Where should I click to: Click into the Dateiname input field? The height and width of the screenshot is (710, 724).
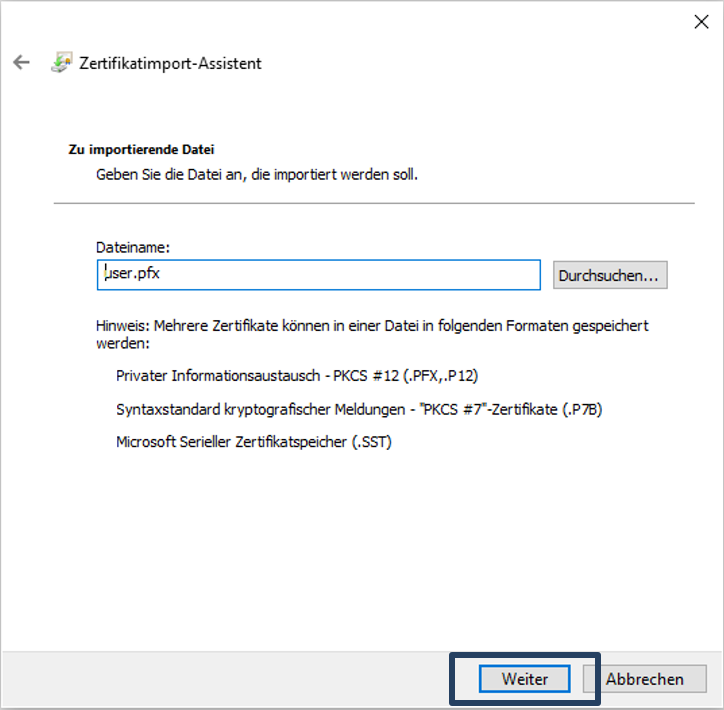click(318, 275)
